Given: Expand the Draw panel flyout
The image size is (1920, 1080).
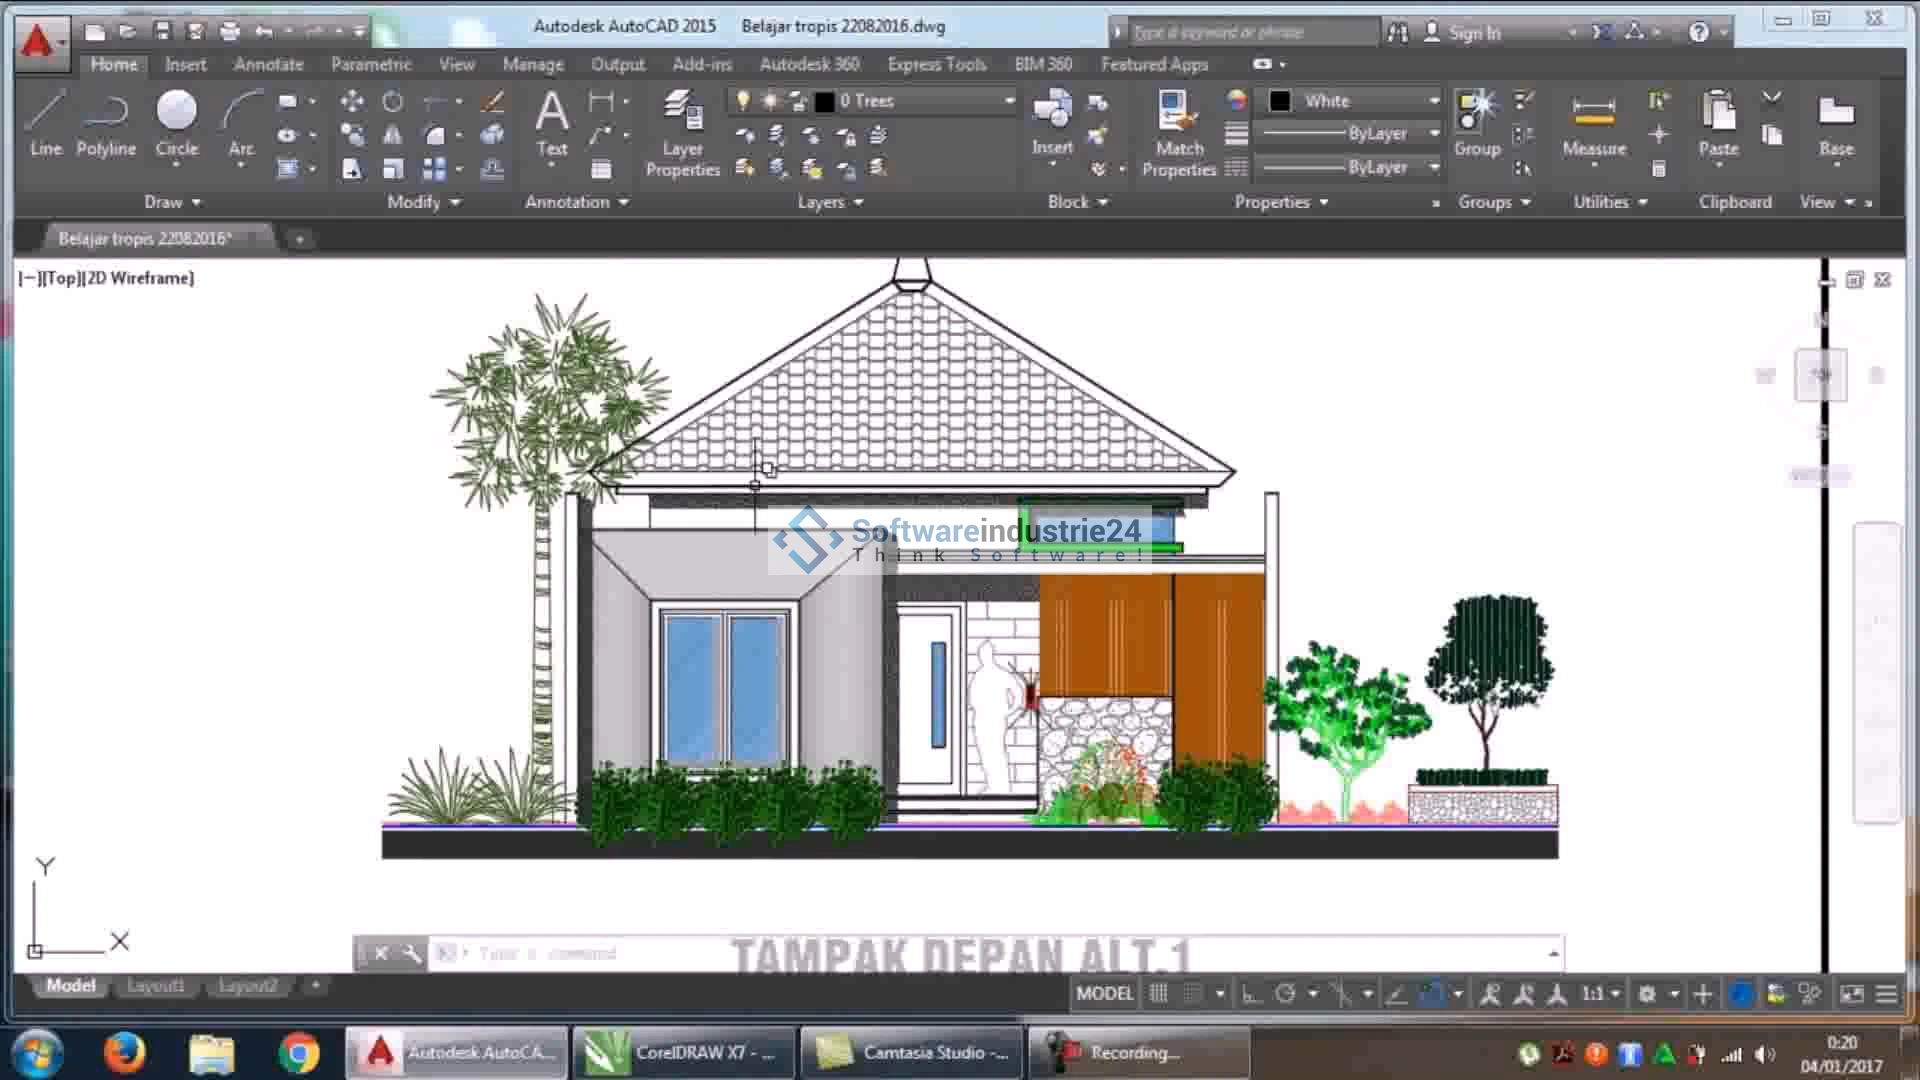Looking at the screenshot, I should 172,202.
